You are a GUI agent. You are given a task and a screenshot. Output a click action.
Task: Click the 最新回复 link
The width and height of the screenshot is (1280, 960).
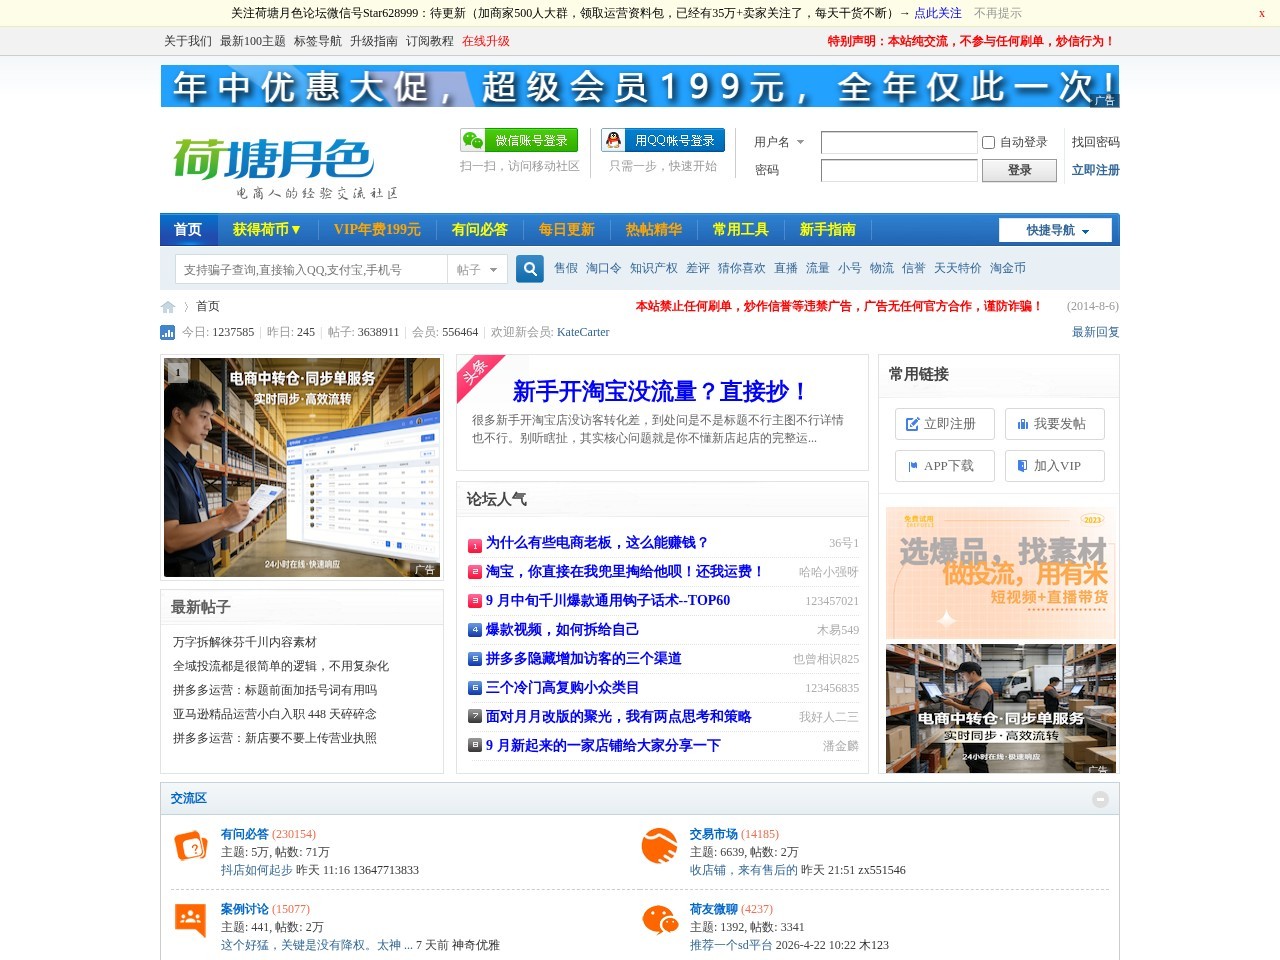[1096, 332]
